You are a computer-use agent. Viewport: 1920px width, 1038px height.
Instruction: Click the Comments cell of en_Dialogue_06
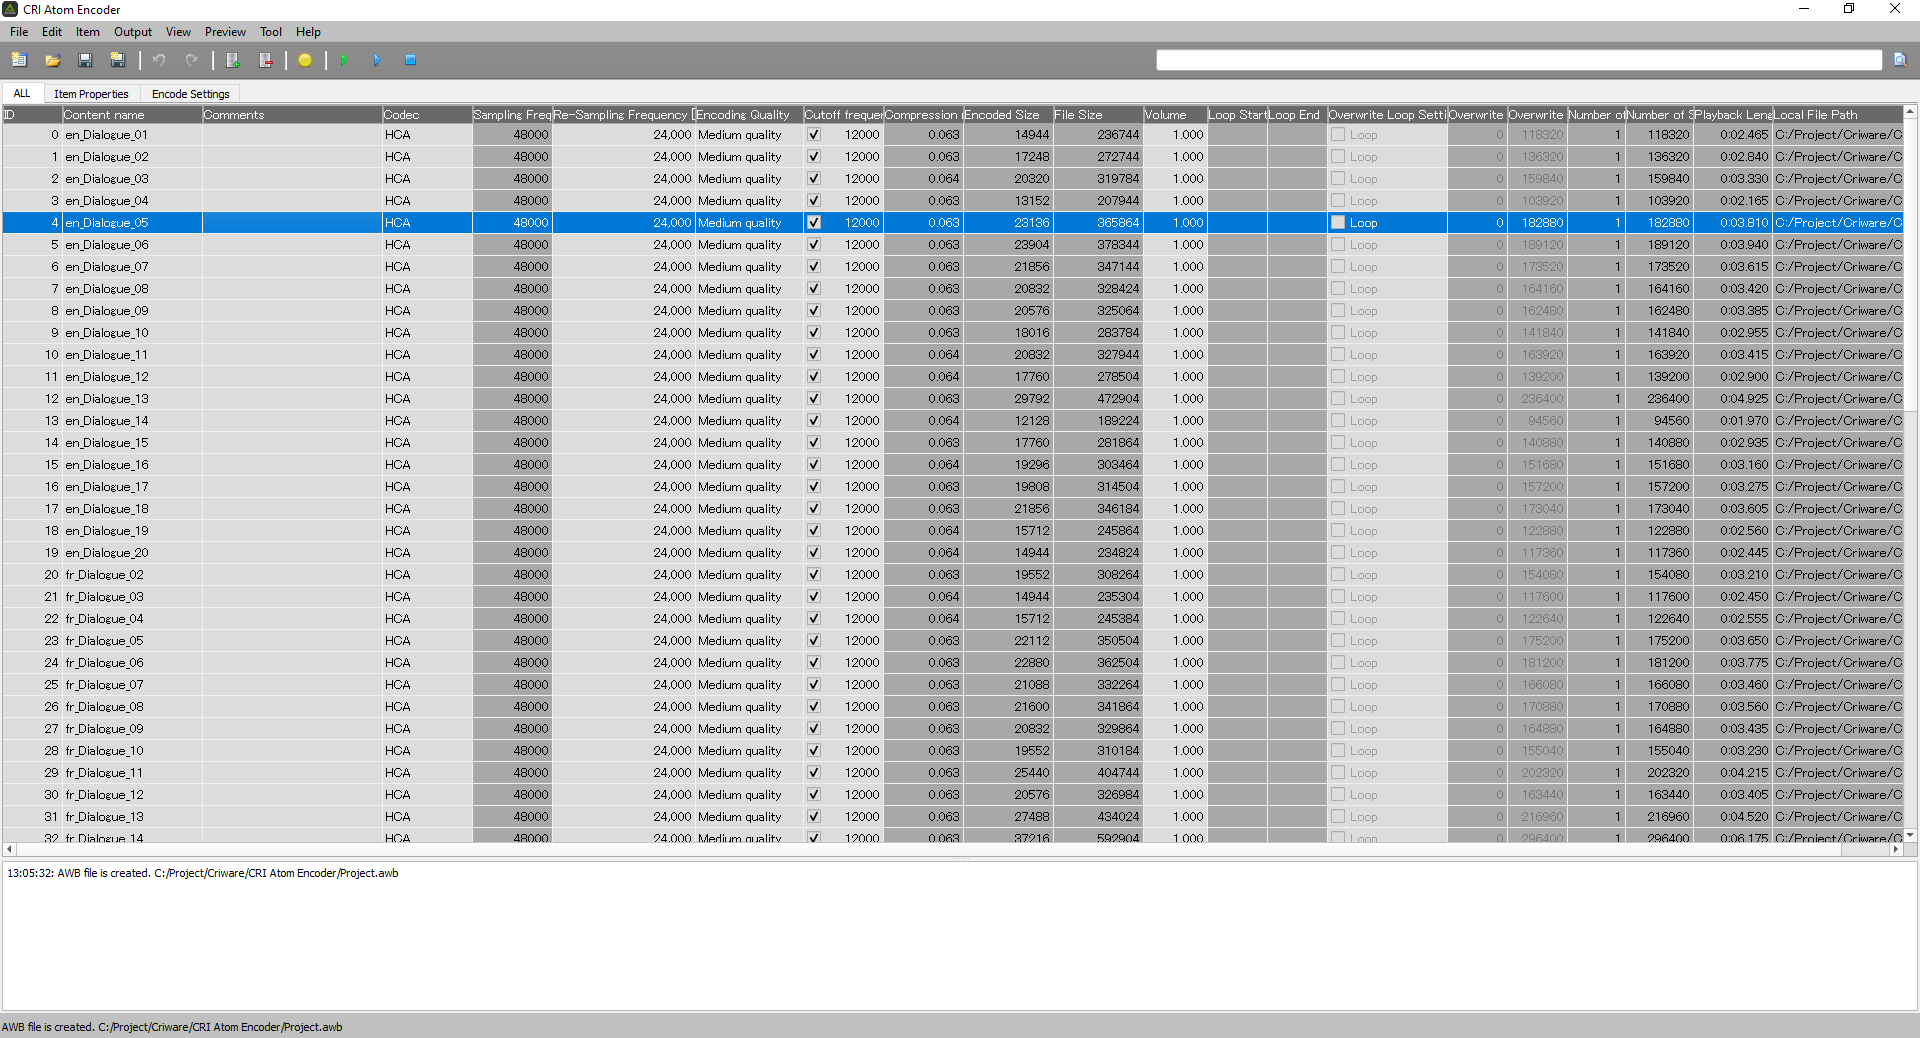click(x=292, y=245)
